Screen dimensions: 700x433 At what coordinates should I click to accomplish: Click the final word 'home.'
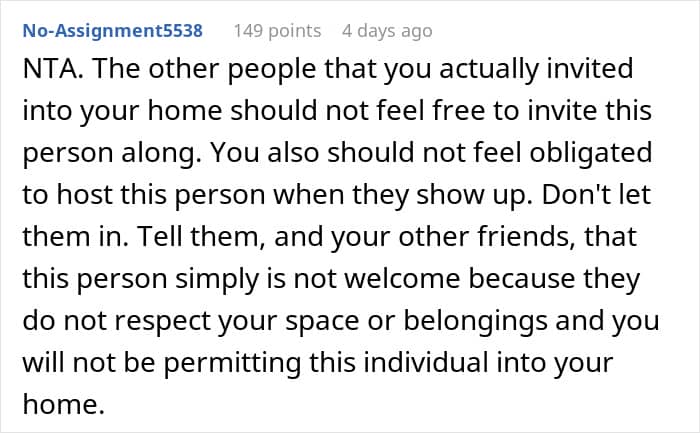tap(63, 404)
